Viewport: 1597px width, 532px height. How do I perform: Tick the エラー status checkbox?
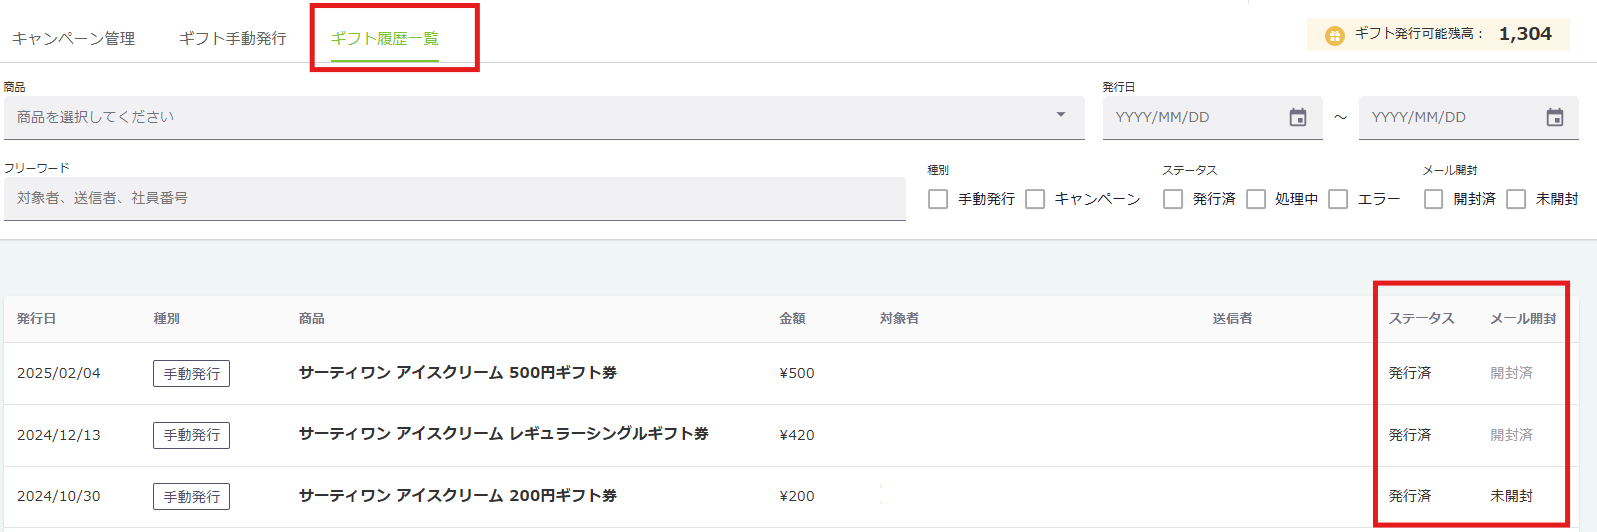tap(1338, 199)
